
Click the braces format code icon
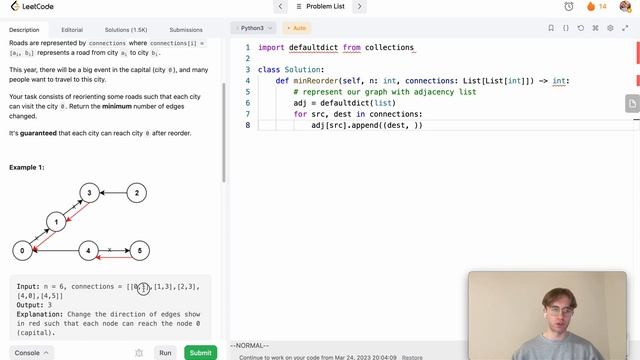point(566,28)
